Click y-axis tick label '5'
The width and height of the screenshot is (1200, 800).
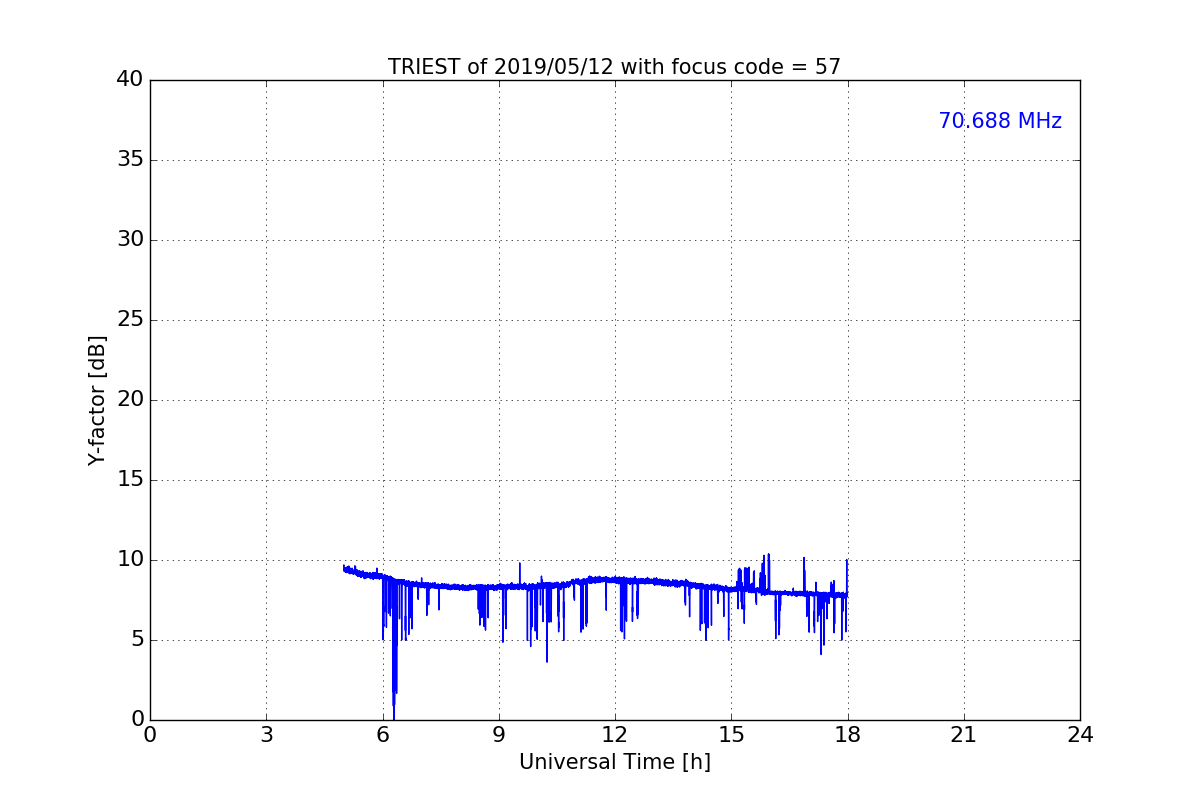137,639
